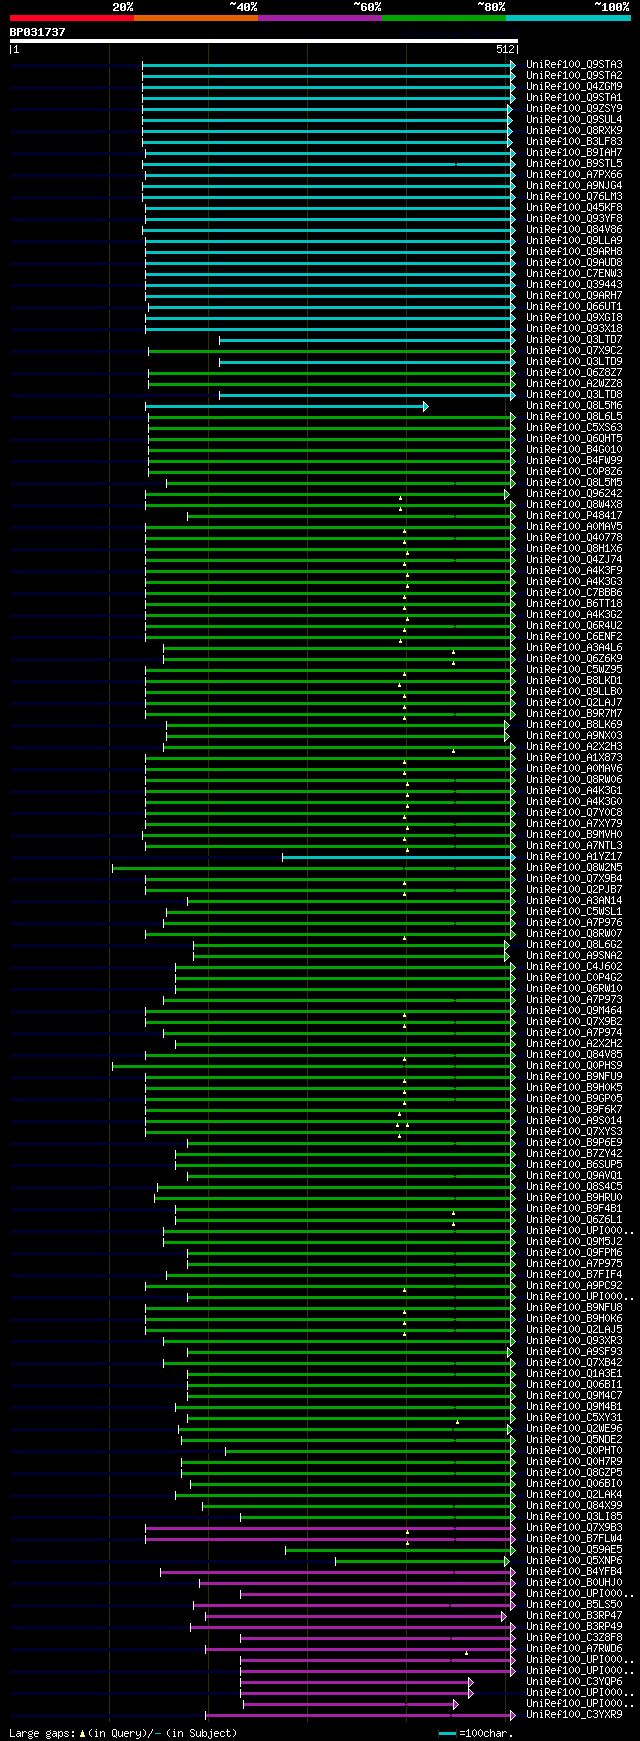Select the label UniRef100_Q5XNP6

click(x=574, y=1561)
